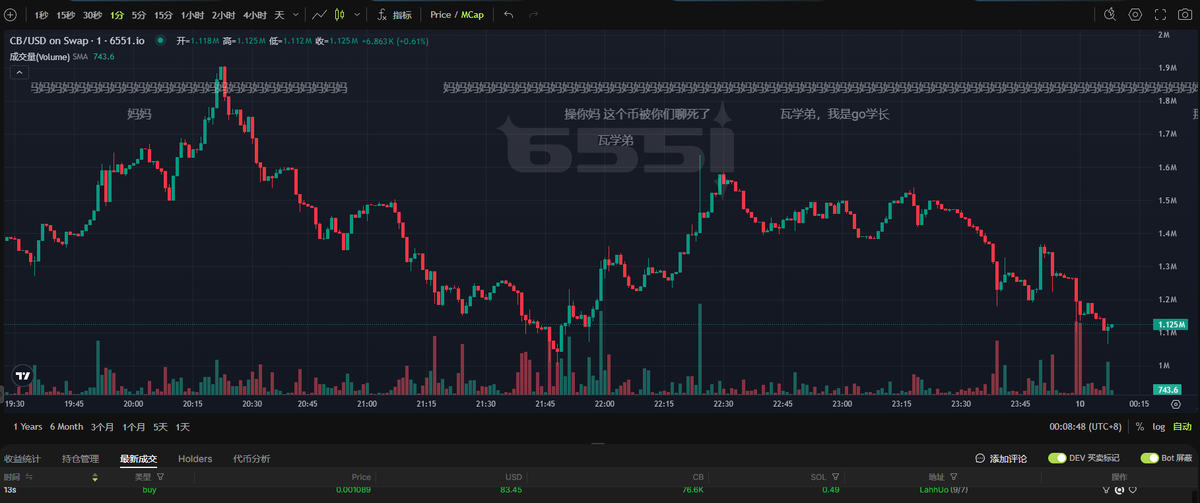Expand the chart type dropdown arrow
The image size is (1200, 503).
click(358, 15)
